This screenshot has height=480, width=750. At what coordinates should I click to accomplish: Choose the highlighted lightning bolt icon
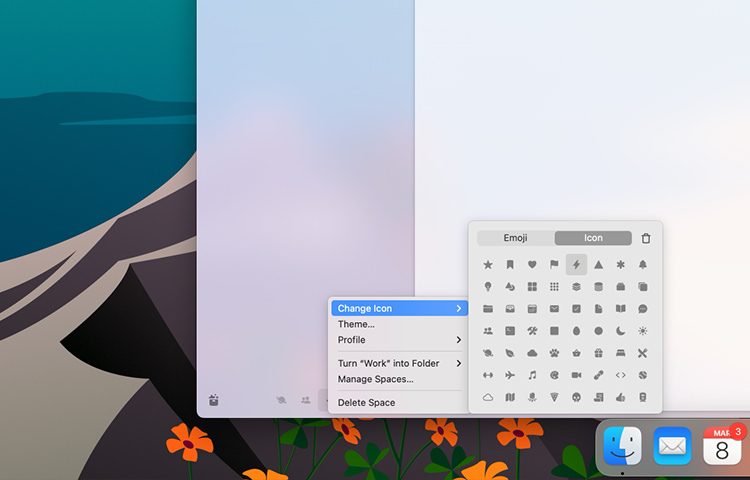coord(576,264)
